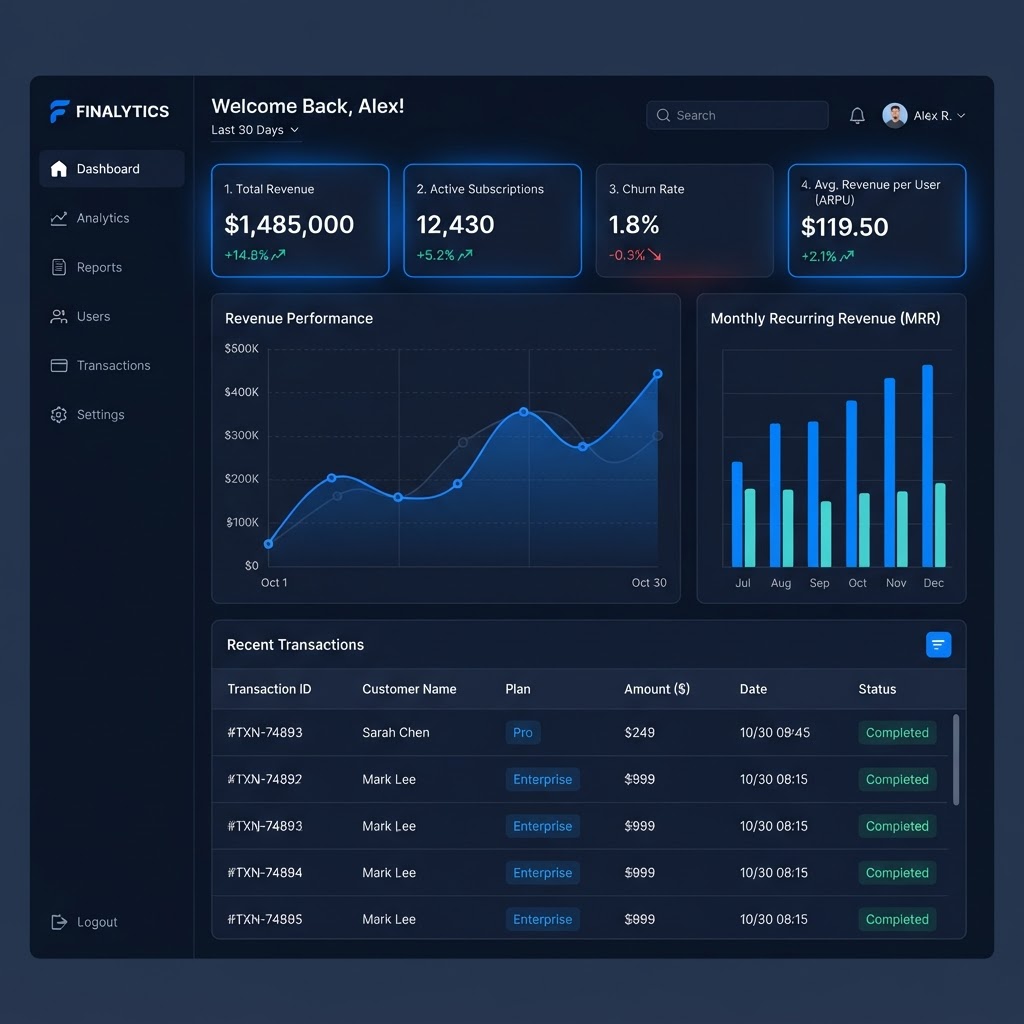Expand the Last 30 Days dropdown
The width and height of the screenshot is (1024, 1024).
(x=256, y=130)
